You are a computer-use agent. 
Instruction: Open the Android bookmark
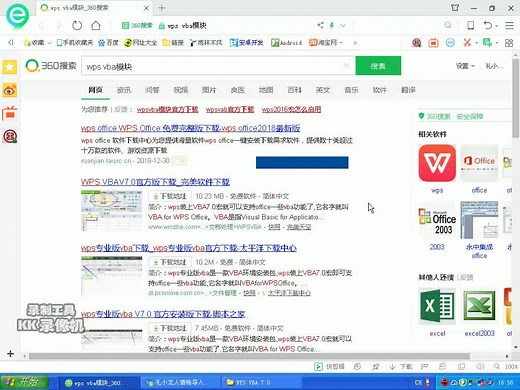287,43
